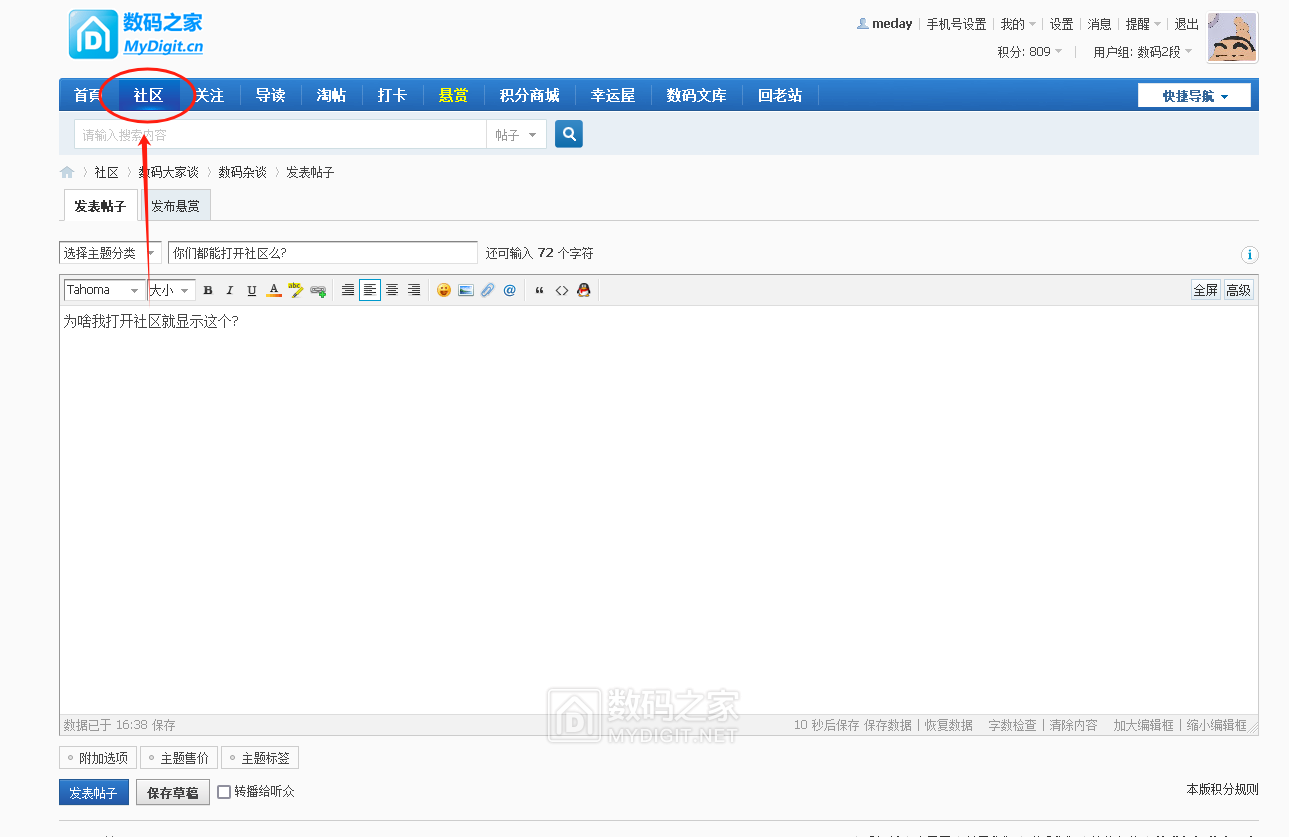Open 消息 messages link

[x=1099, y=24]
